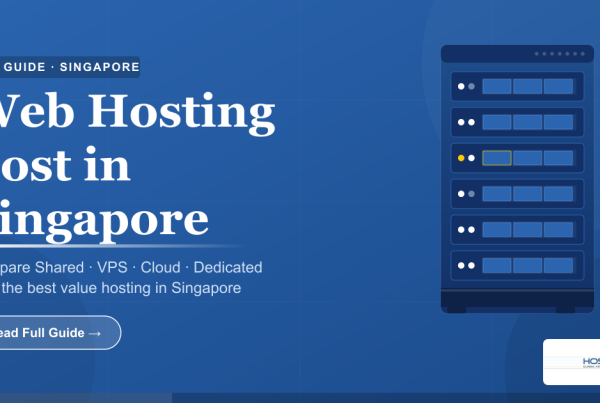
Task: Click the 'Shared · VPS · Cloud · Dedicated' subtitle
Action: (148, 267)
